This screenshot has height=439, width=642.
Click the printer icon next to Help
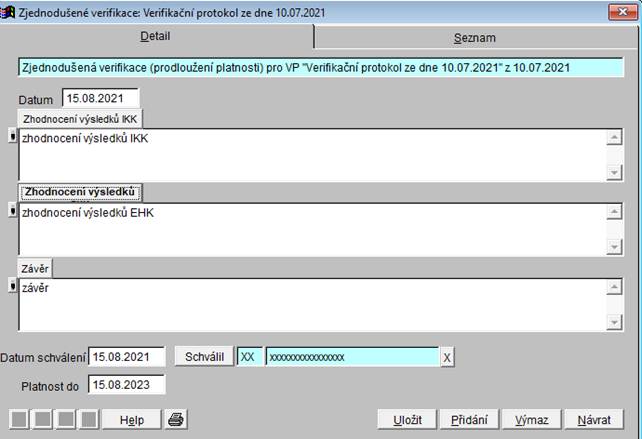(176, 419)
